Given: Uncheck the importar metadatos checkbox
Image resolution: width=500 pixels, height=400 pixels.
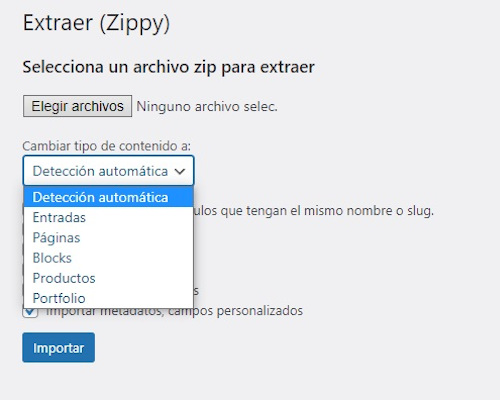Looking at the screenshot, I should click(x=30, y=313).
